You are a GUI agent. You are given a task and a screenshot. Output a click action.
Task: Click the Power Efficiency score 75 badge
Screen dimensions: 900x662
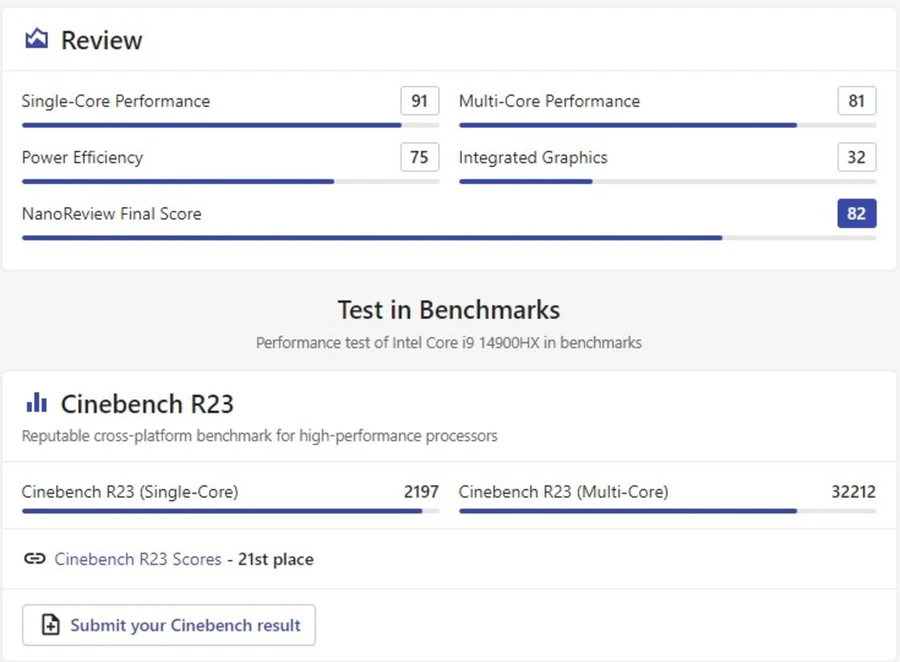[420, 157]
